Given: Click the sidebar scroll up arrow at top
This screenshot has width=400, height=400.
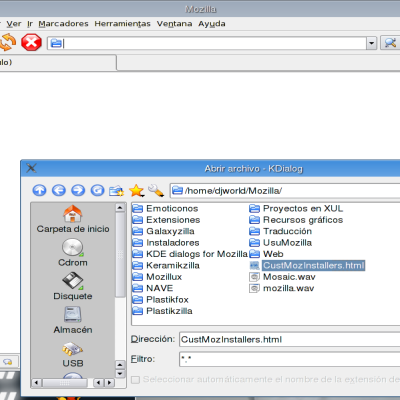Looking at the screenshot, I should coord(120,208).
